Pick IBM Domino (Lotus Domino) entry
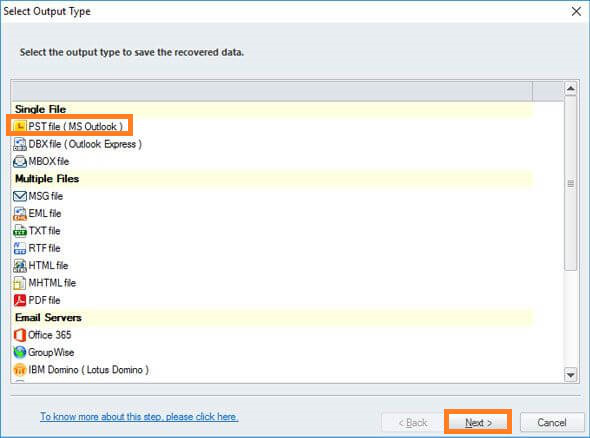Viewport: 590px width, 438px height. (81, 370)
